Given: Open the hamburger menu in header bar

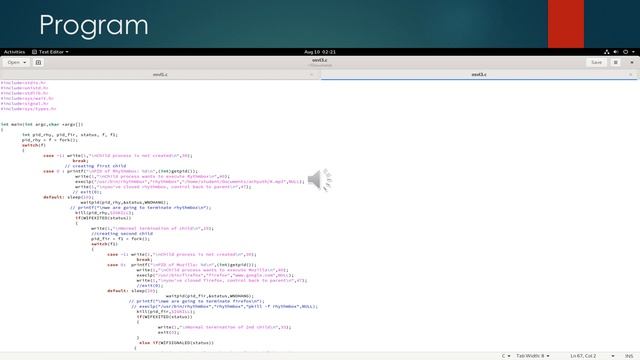Looking at the screenshot, I should click(616, 62).
